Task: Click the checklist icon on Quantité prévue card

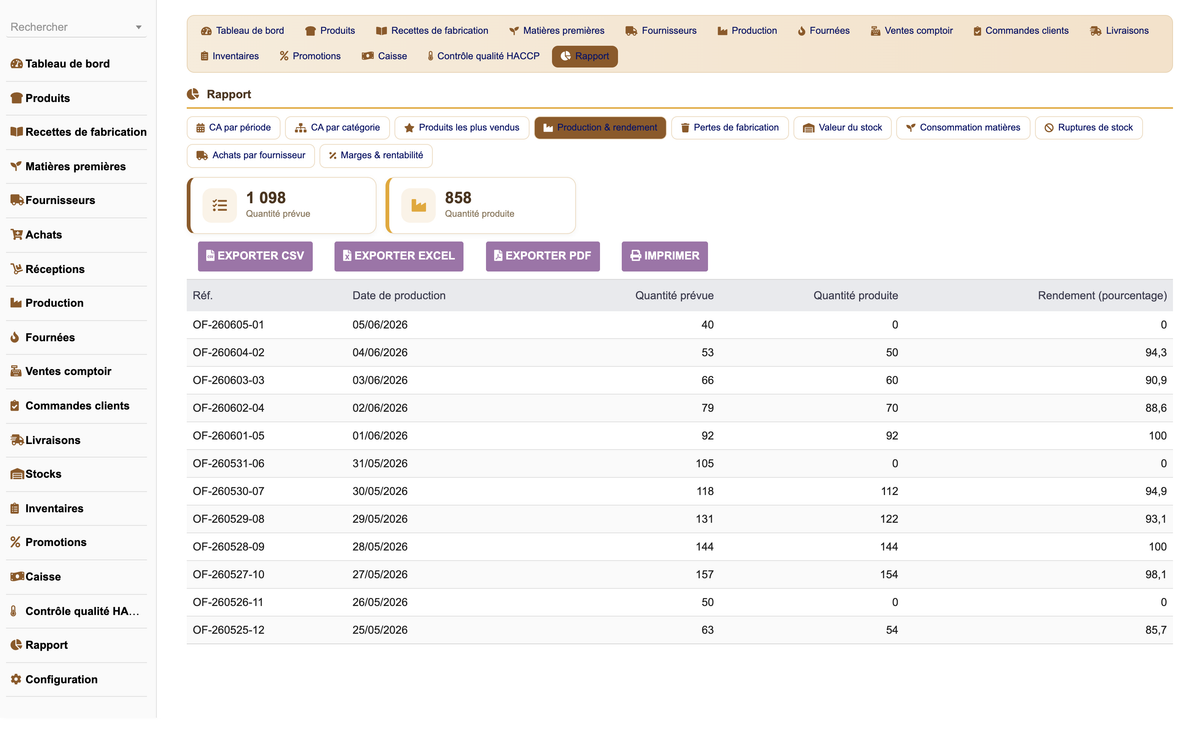Action: [x=220, y=205]
